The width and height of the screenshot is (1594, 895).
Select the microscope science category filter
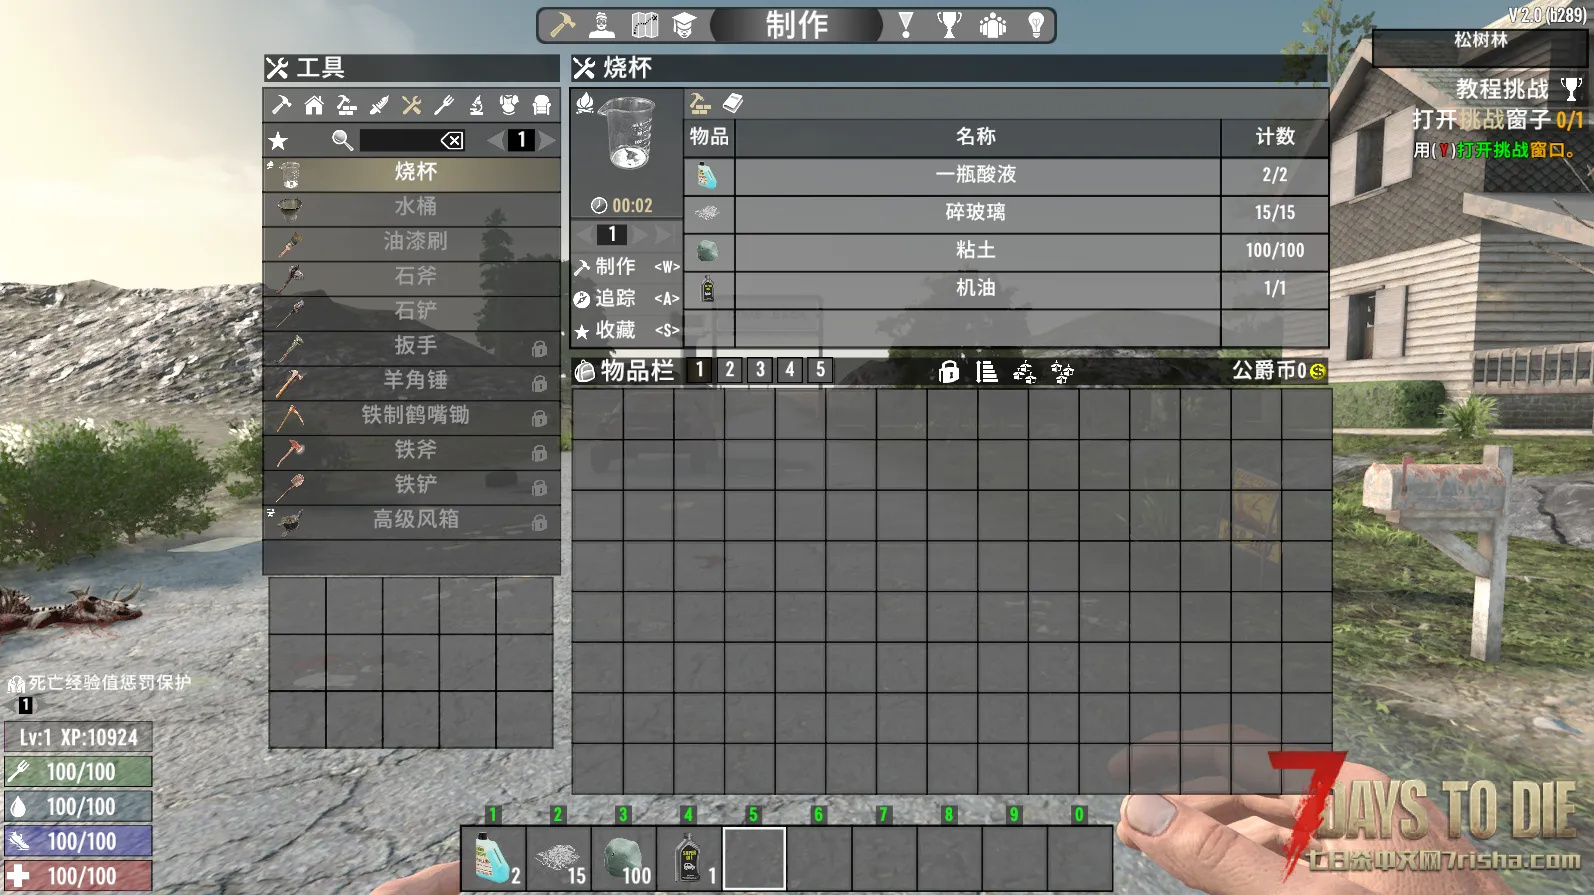point(477,104)
